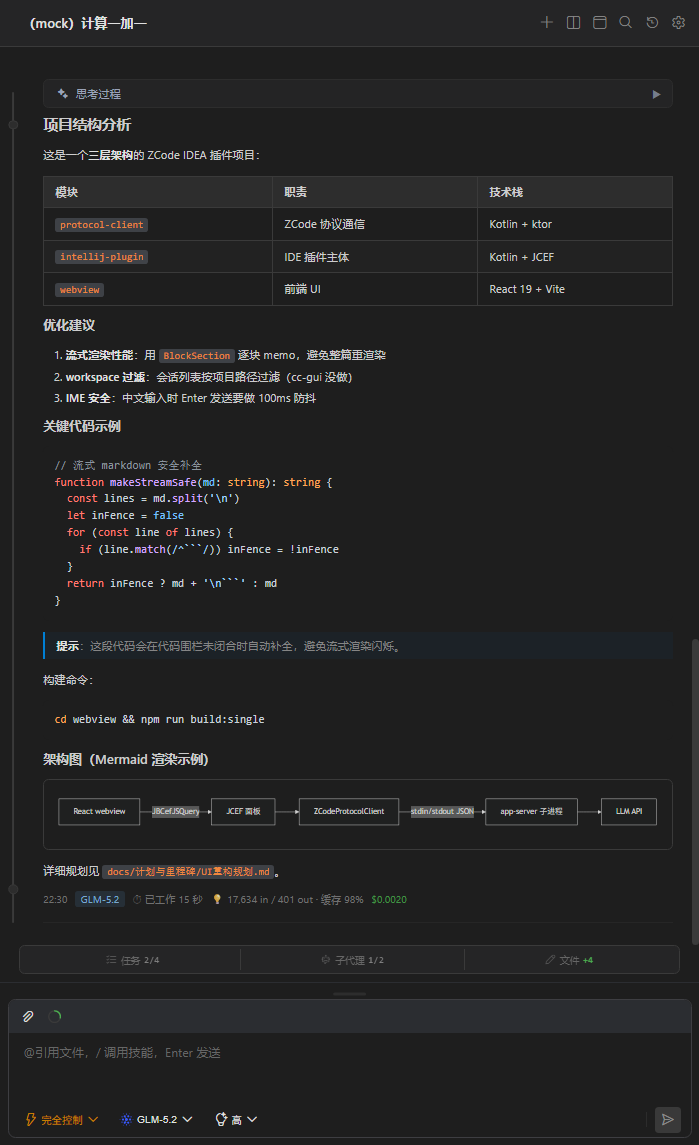Image resolution: width=699 pixels, height=1145 pixels.
Task: Switch to the 文件 +4 tab
Action: [571, 960]
